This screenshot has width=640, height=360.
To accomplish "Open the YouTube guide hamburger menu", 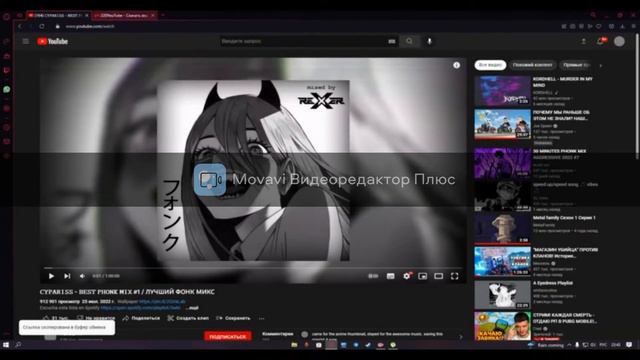I will 26,41.
